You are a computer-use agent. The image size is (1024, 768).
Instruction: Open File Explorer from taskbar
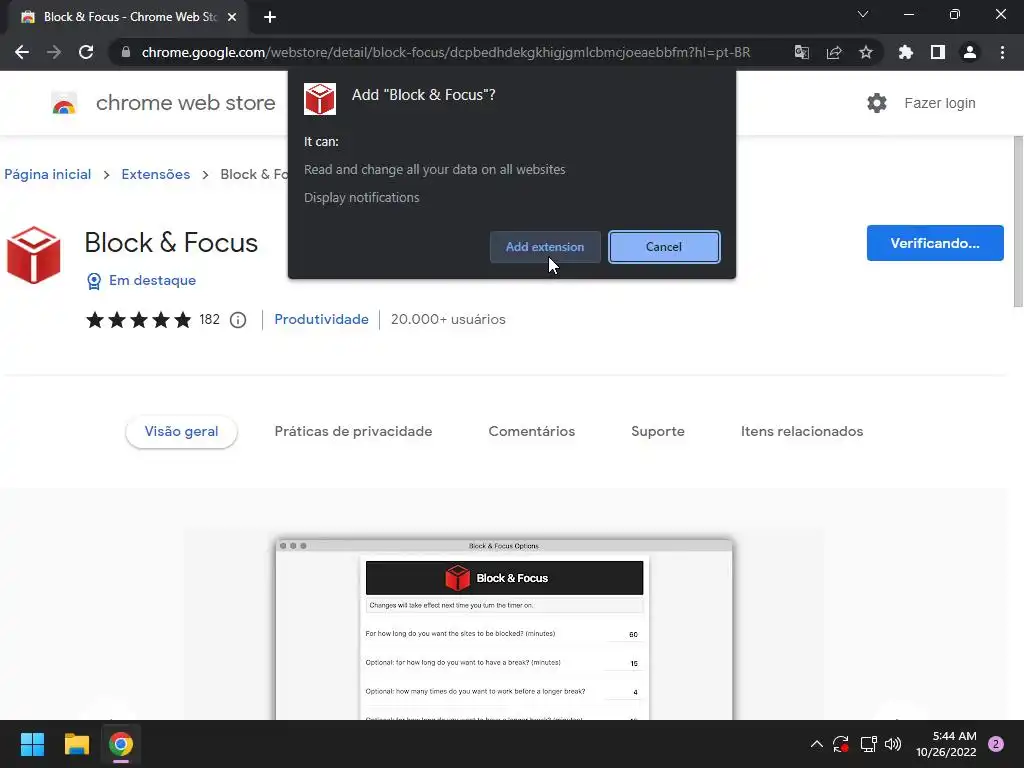pyautogui.click(x=76, y=744)
